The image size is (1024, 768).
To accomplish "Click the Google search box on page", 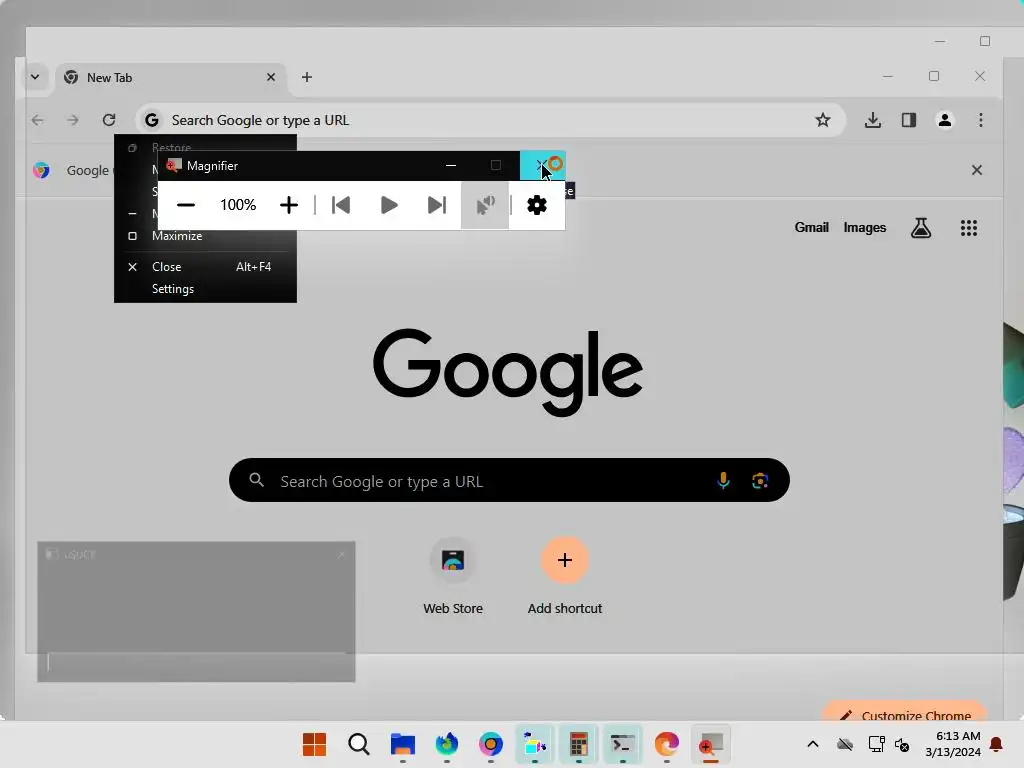I will click(x=509, y=481).
